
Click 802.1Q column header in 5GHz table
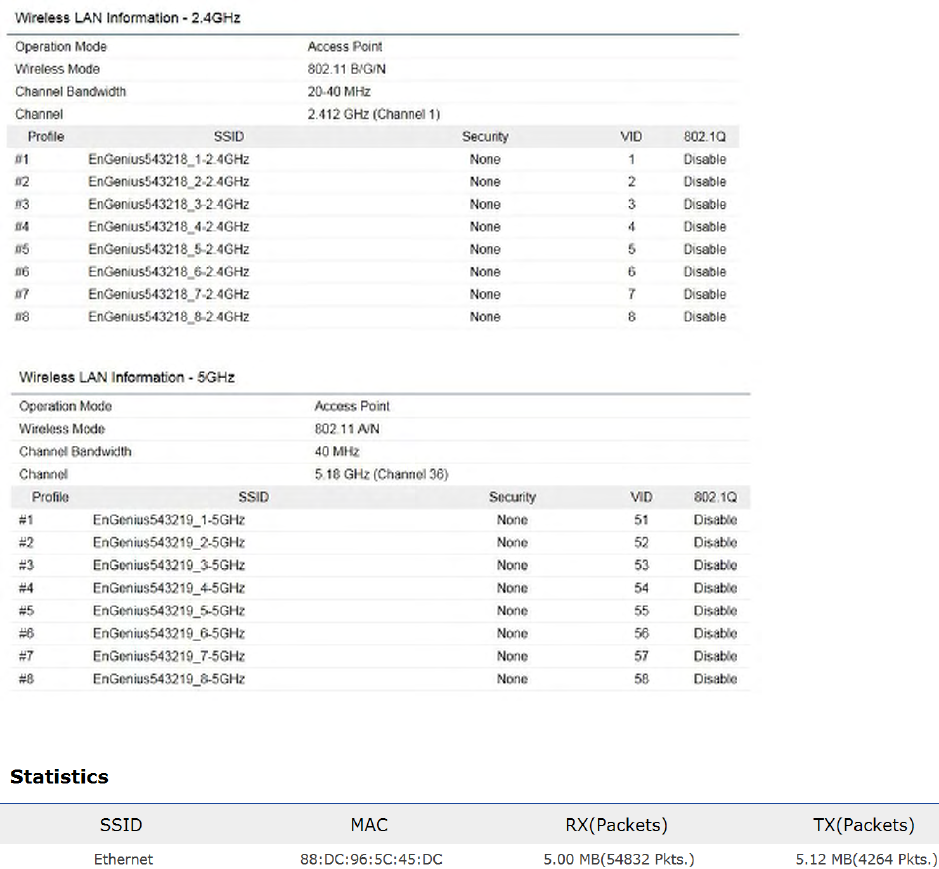point(716,497)
